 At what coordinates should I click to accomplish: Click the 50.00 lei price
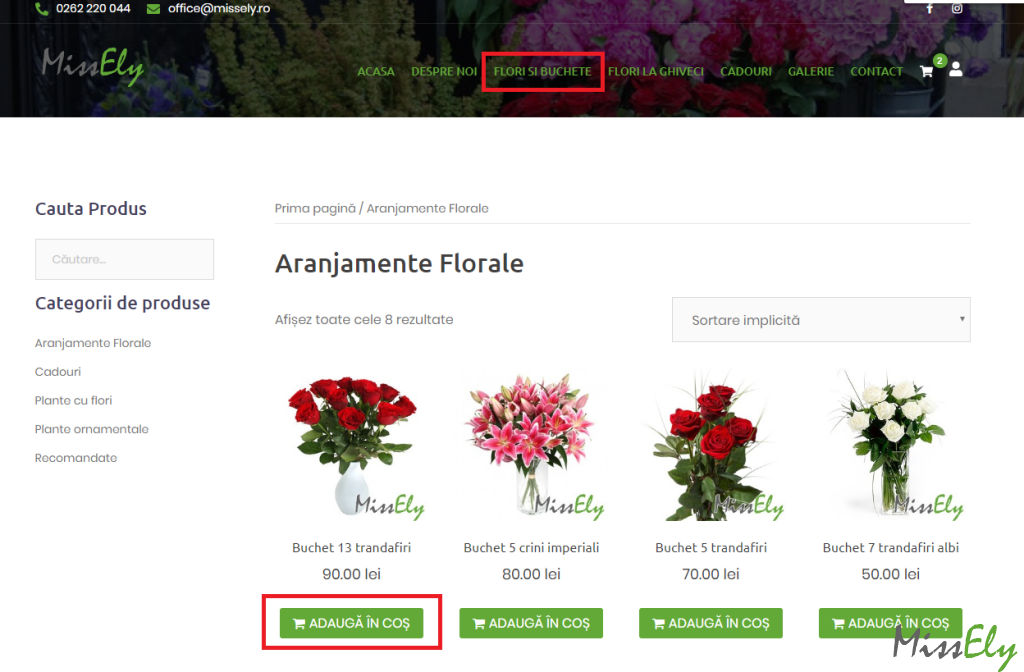click(890, 574)
